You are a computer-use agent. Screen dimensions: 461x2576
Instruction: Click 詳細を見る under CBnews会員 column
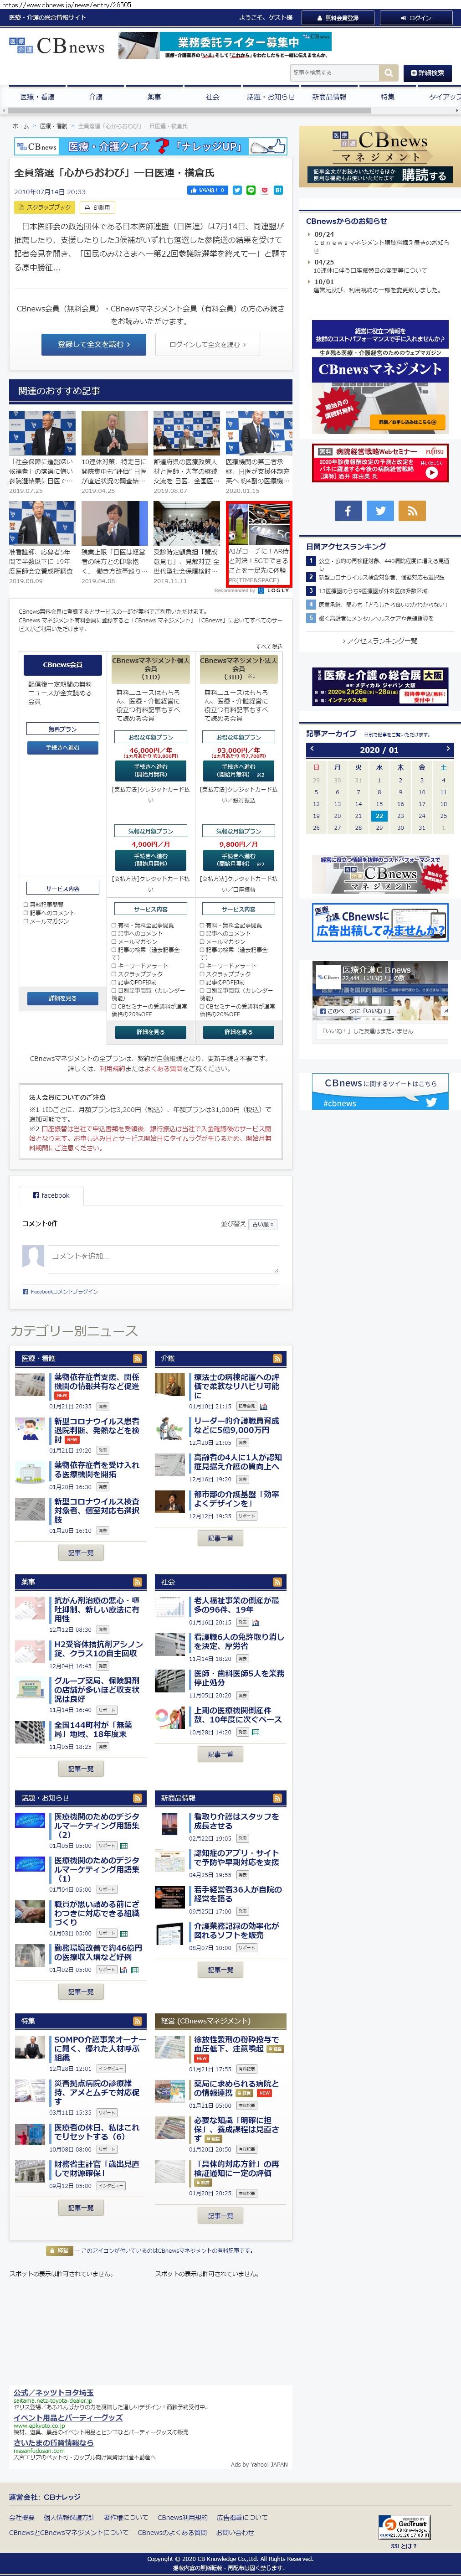(62, 998)
